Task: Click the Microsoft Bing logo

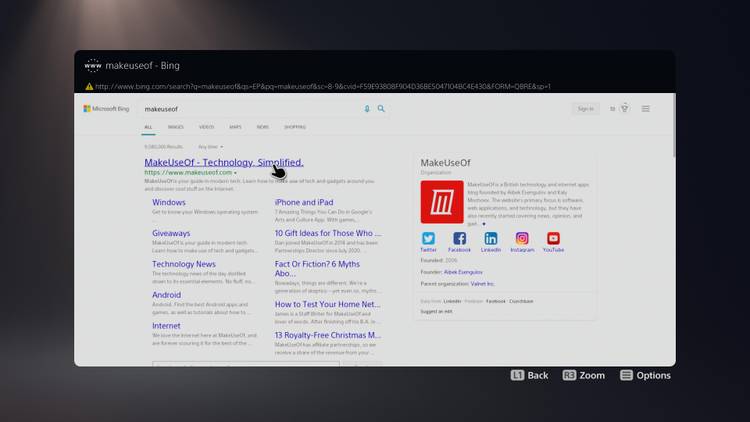Action: 106,108
